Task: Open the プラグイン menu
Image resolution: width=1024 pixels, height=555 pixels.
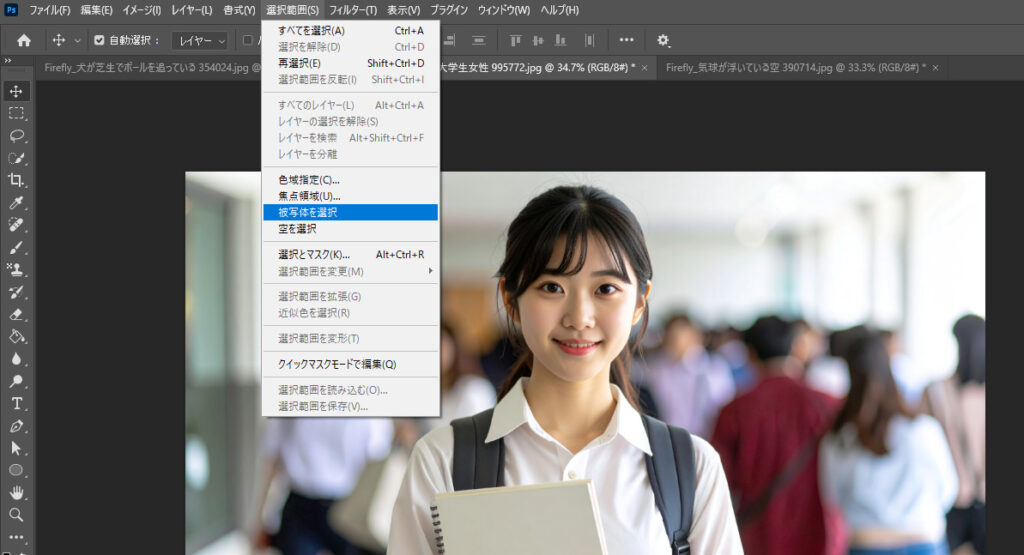Action: (449, 10)
